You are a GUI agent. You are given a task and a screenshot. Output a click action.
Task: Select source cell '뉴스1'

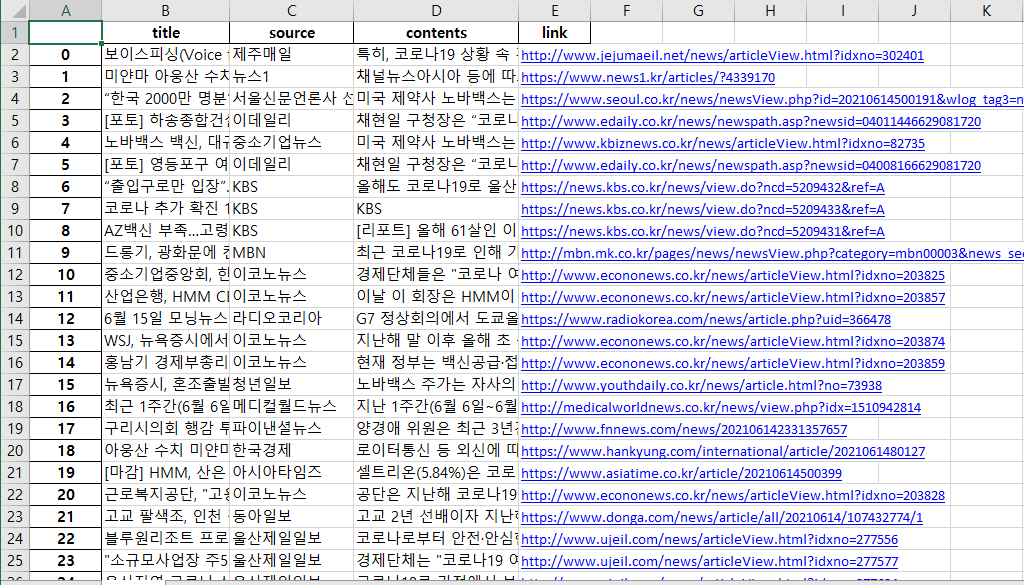tap(291, 76)
